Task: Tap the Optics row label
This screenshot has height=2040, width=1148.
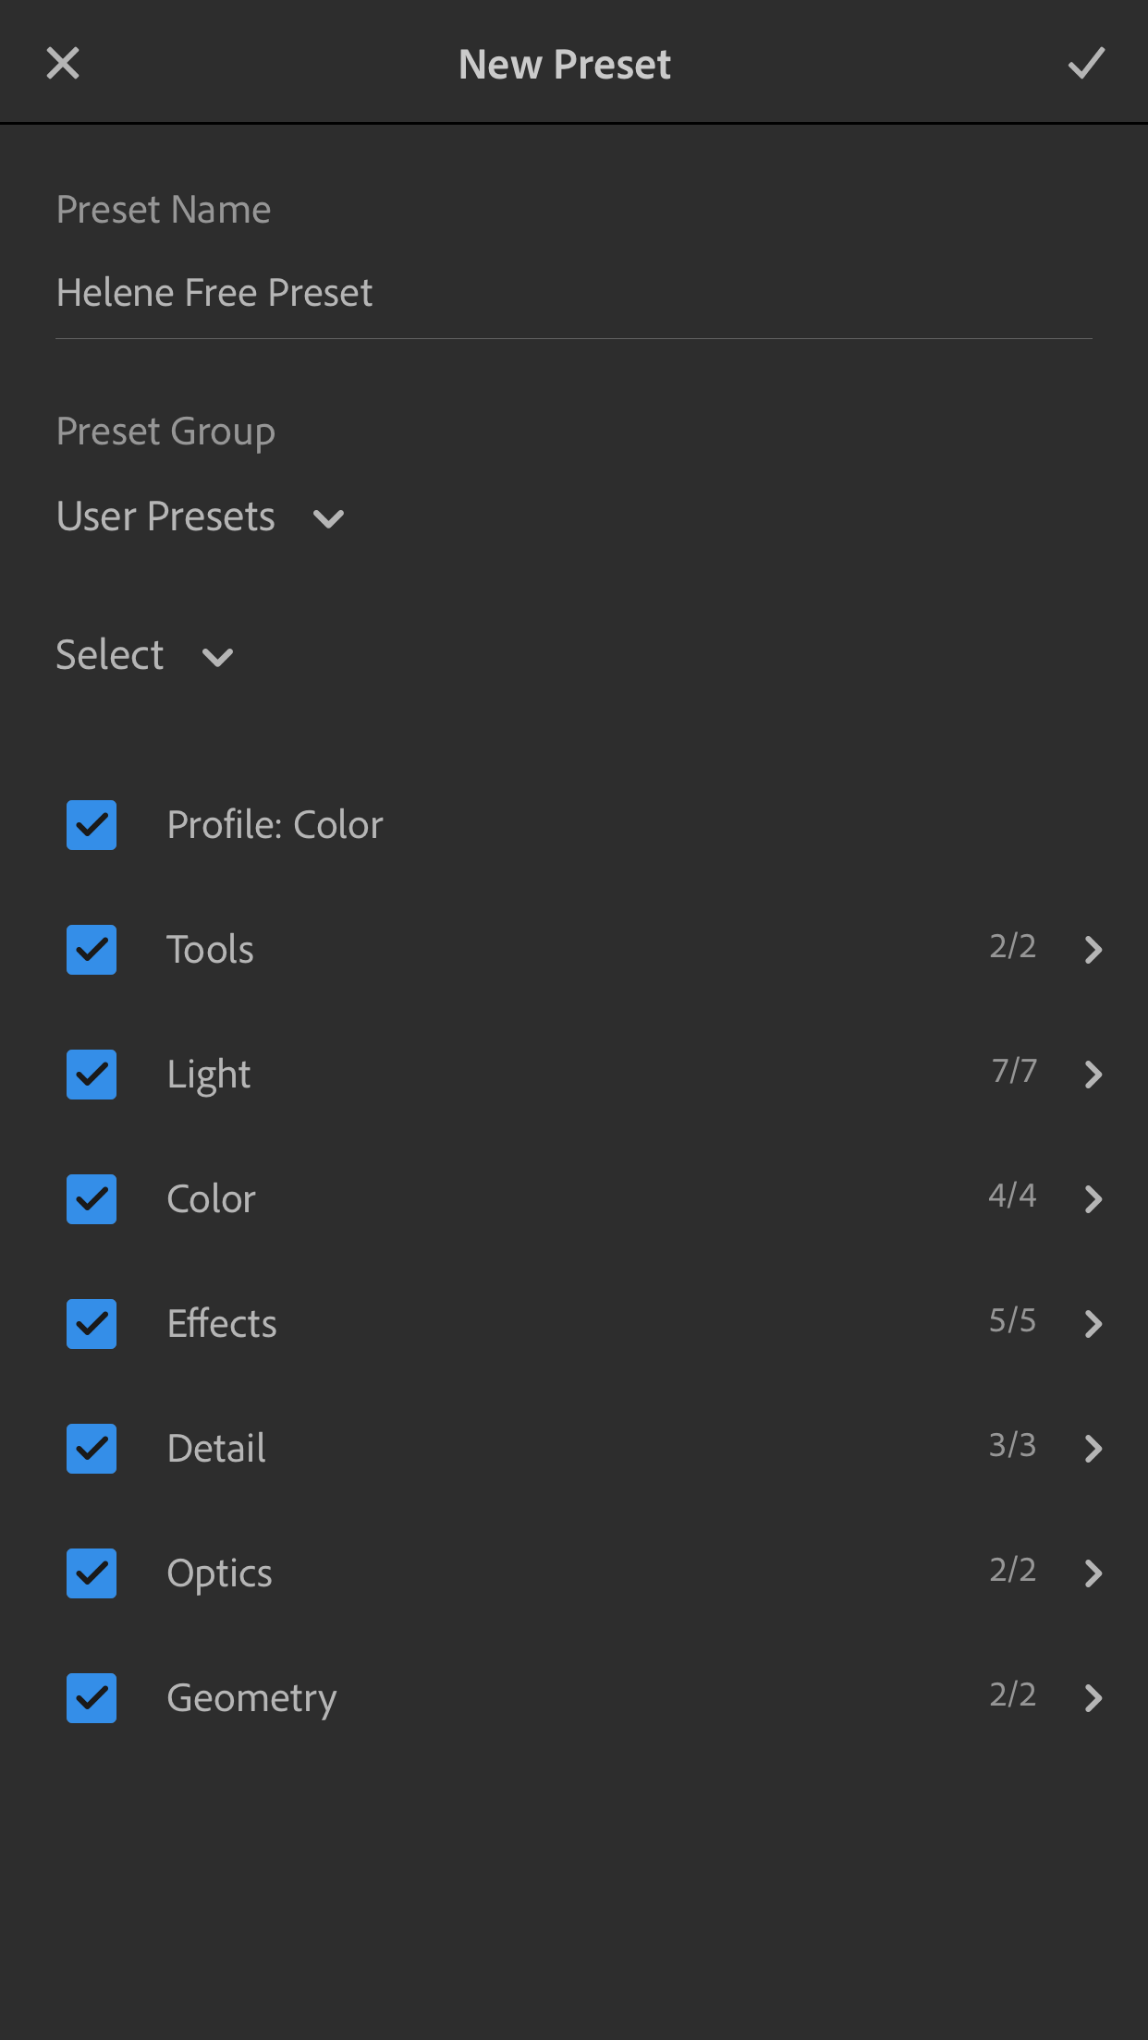Action: tap(219, 1574)
